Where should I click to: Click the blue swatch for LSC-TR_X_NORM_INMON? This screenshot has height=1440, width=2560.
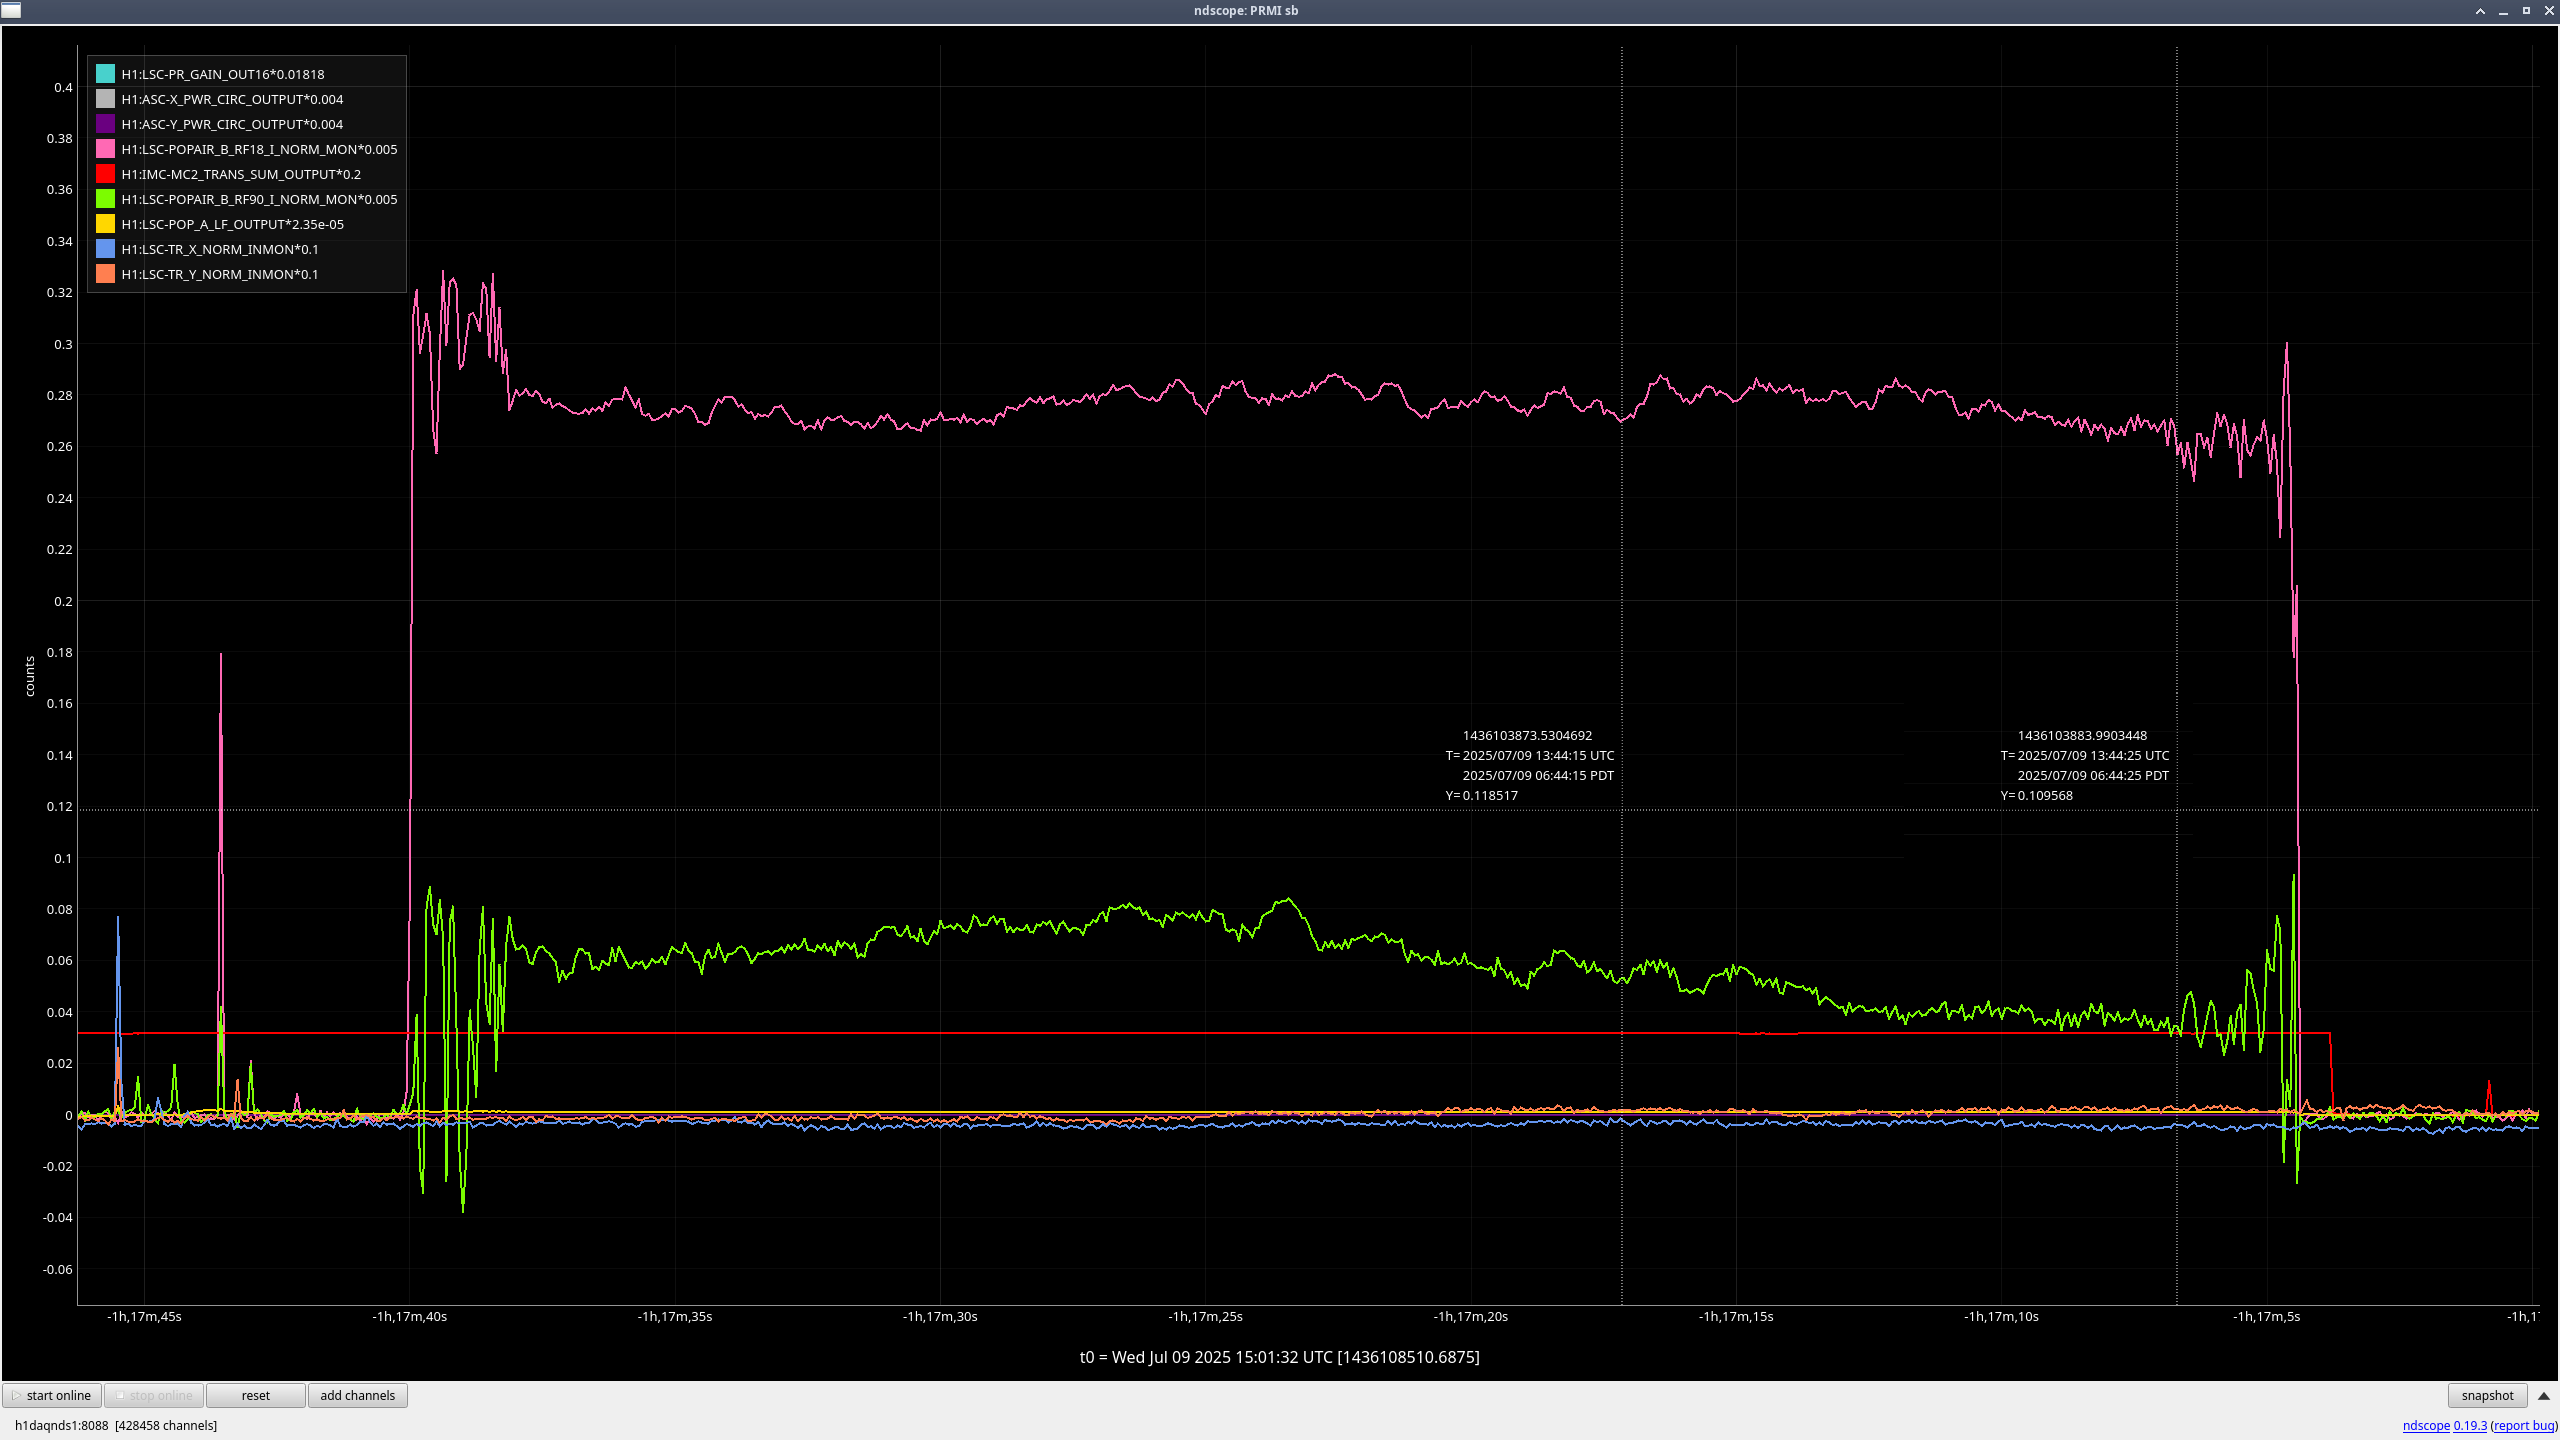105,249
